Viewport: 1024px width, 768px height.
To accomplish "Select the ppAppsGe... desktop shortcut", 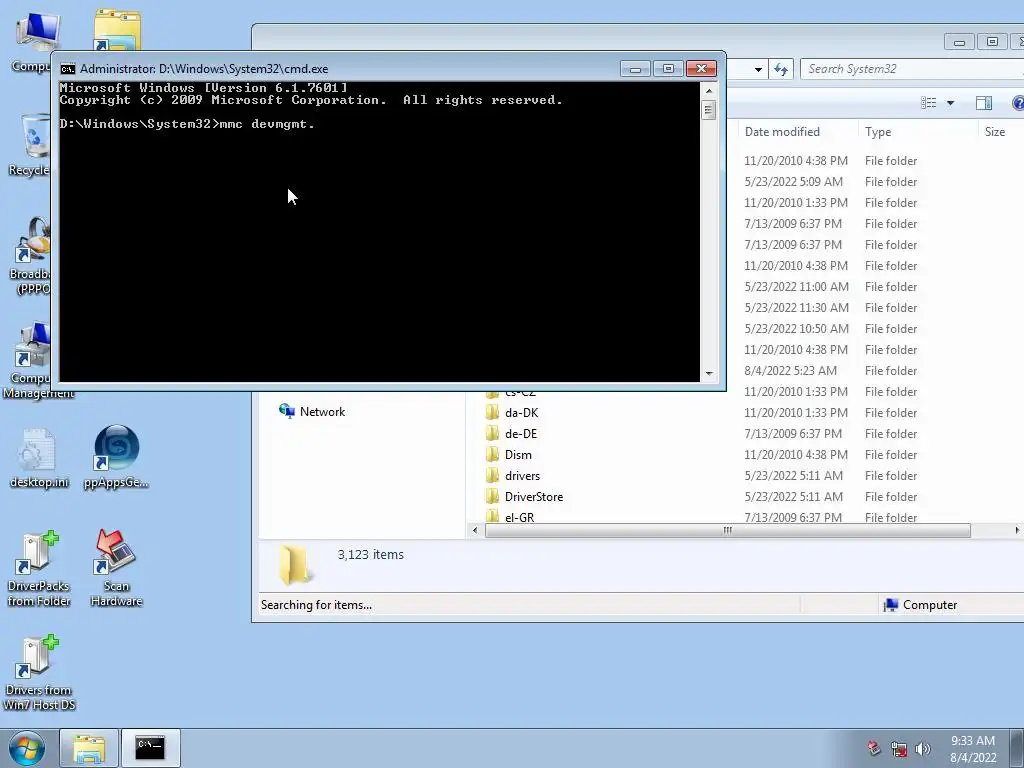I will [x=116, y=457].
